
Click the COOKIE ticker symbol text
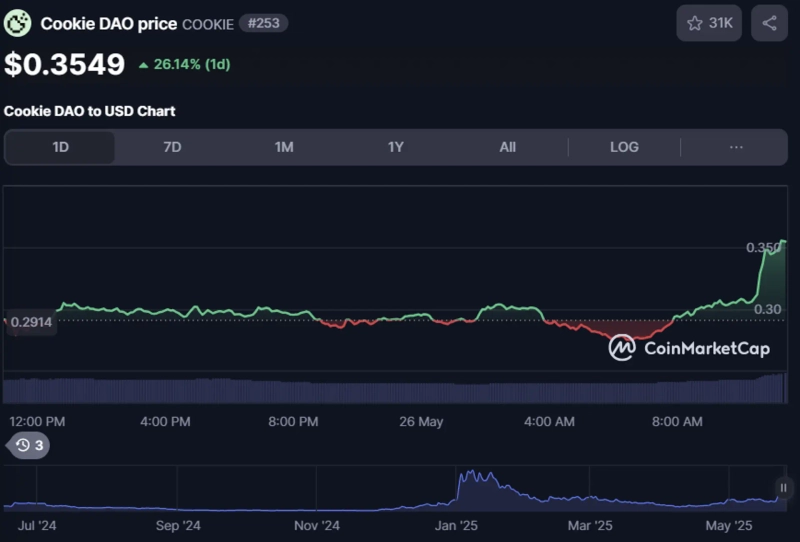[207, 23]
